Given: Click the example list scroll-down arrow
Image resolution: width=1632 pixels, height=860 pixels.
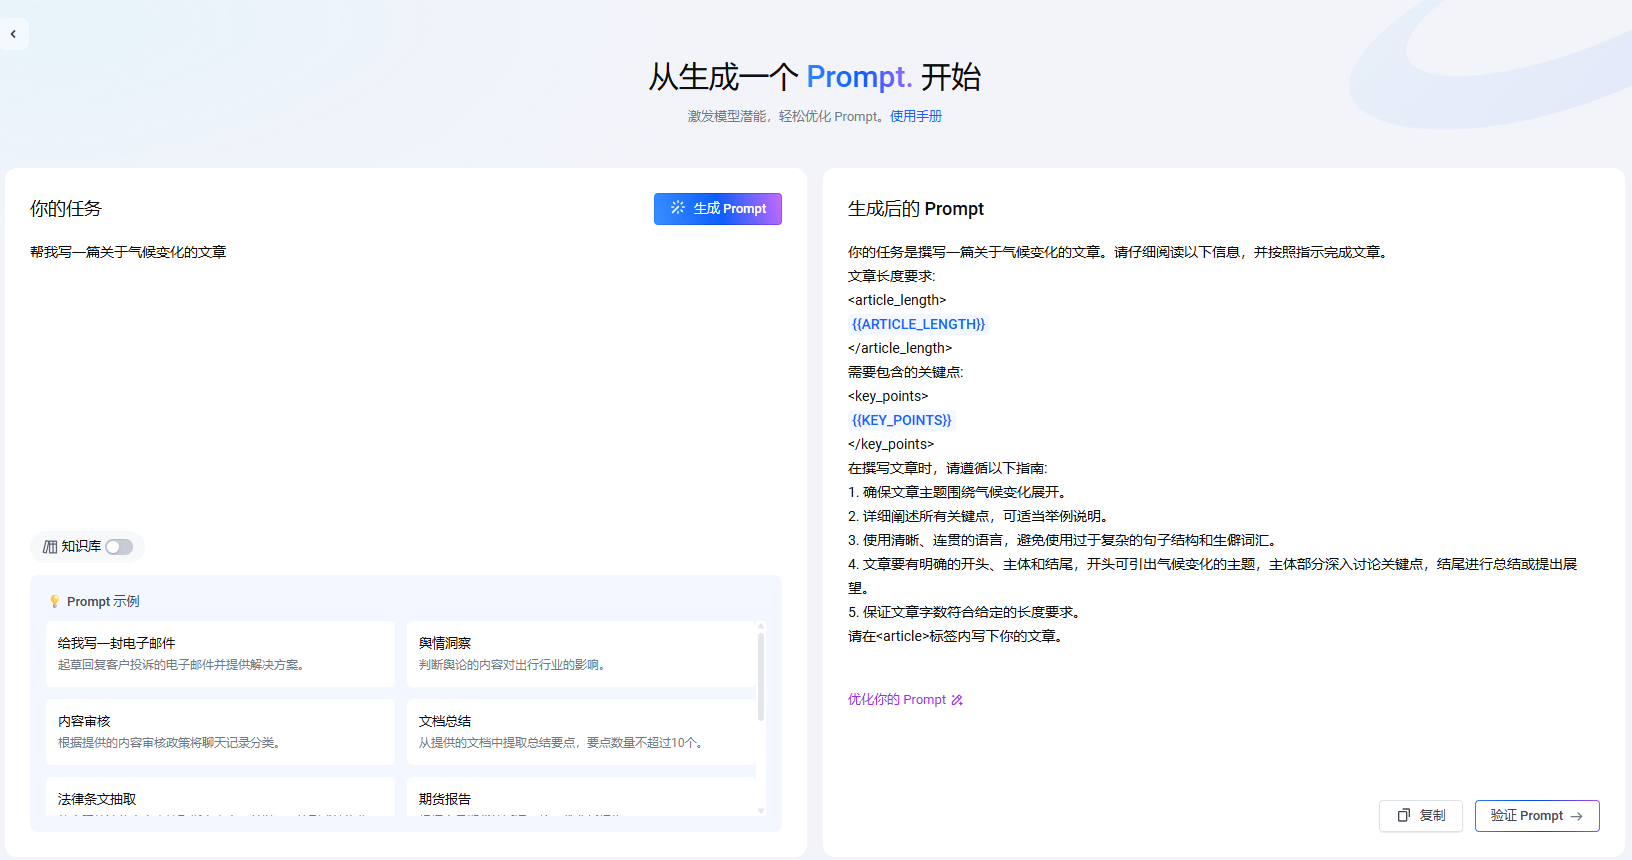Looking at the screenshot, I should tap(761, 810).
